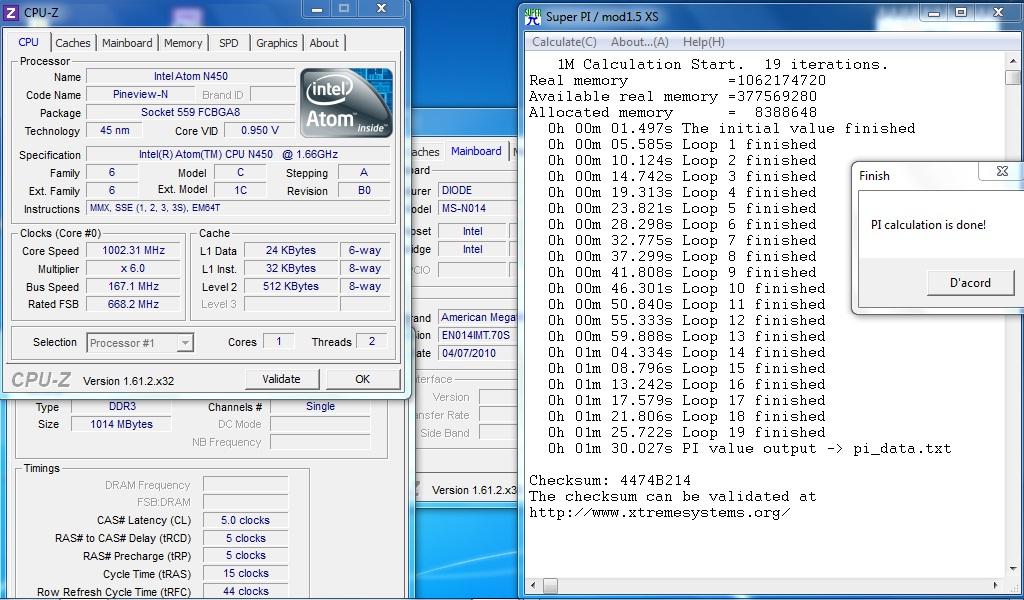Click the memory Size value 1014 MBytes
This screenshot has width=1024, height=600.
pyautogui.click(x=122, y=424)
